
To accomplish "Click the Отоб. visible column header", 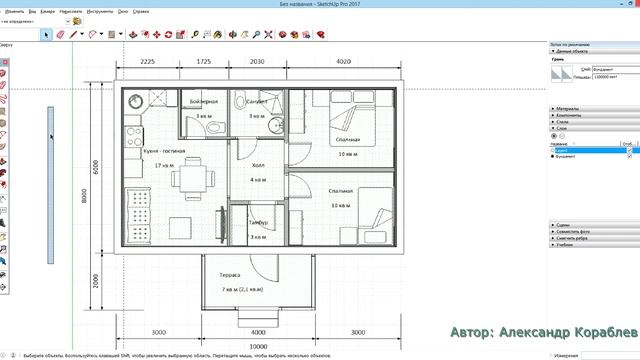I will pyautogui.click(x=628, y=144).
